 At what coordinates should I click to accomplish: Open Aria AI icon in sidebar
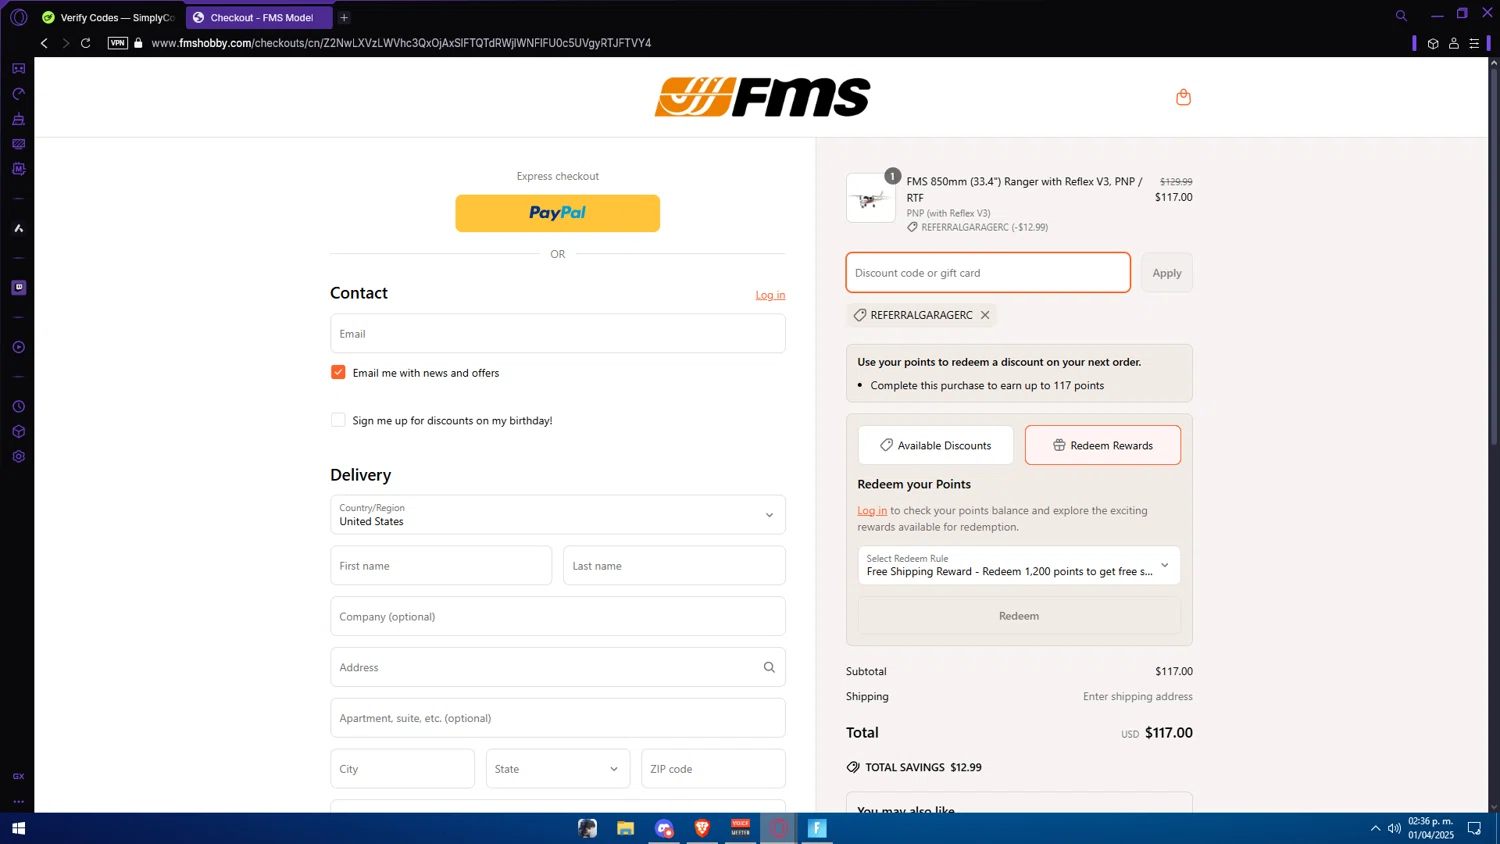pos(18,229)
